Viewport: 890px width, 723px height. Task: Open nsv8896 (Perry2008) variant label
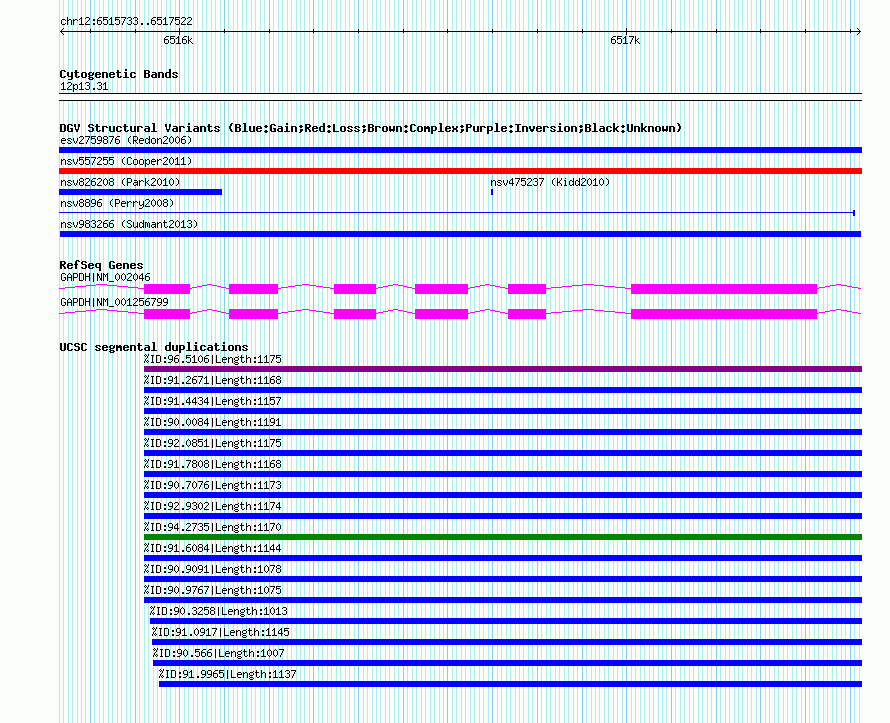(117, 203)
